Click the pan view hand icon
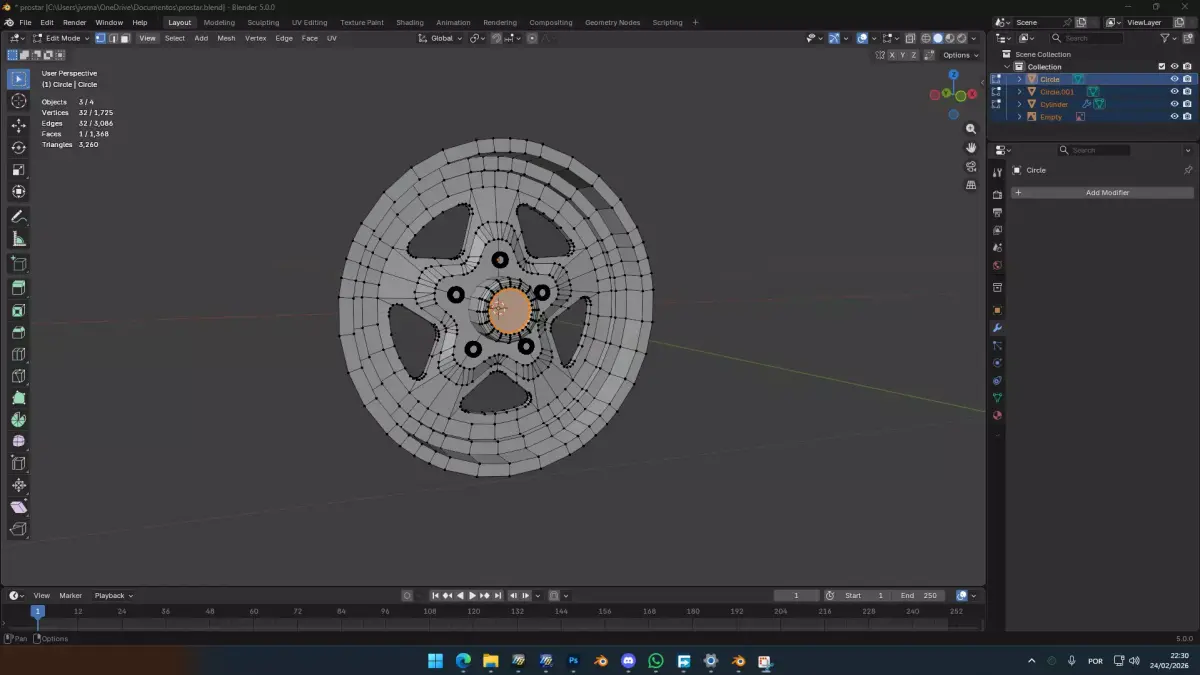Screen dimensions: 1200x675 [971, 148]
